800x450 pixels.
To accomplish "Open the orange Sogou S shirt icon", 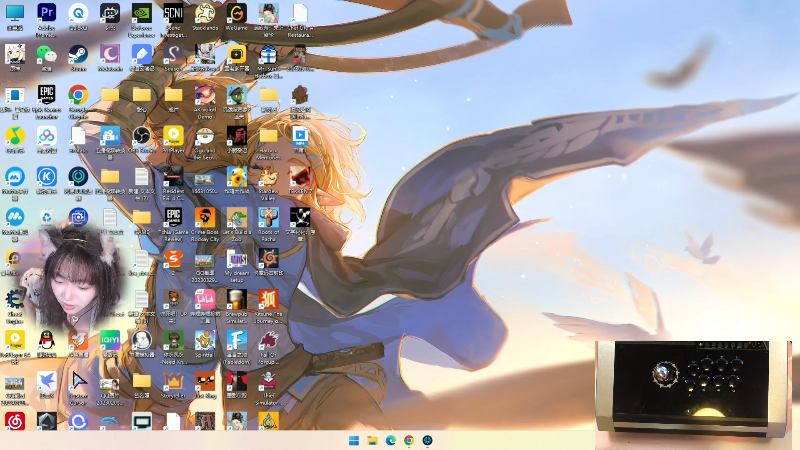I will pos(173,258).
